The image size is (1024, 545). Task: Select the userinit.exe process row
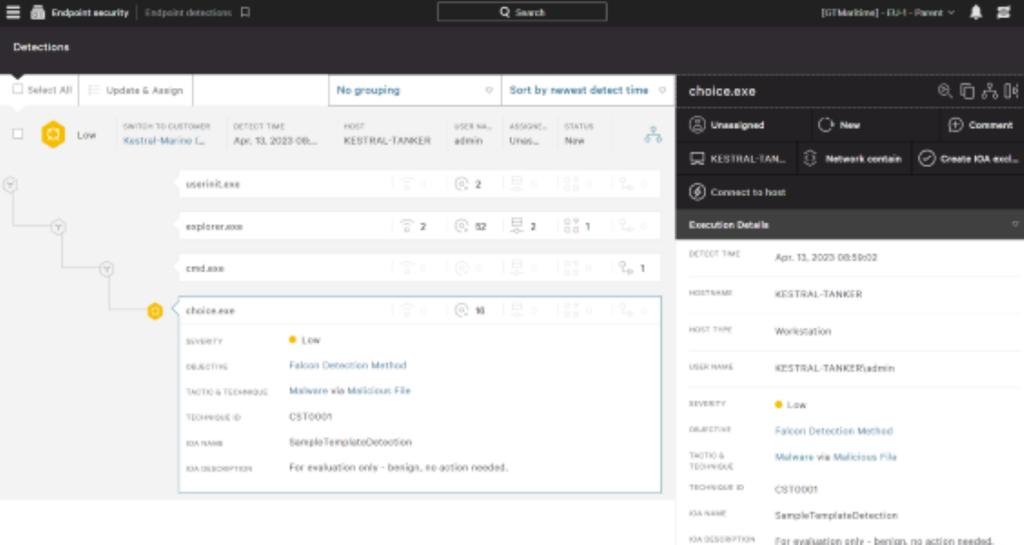[419, 184]
